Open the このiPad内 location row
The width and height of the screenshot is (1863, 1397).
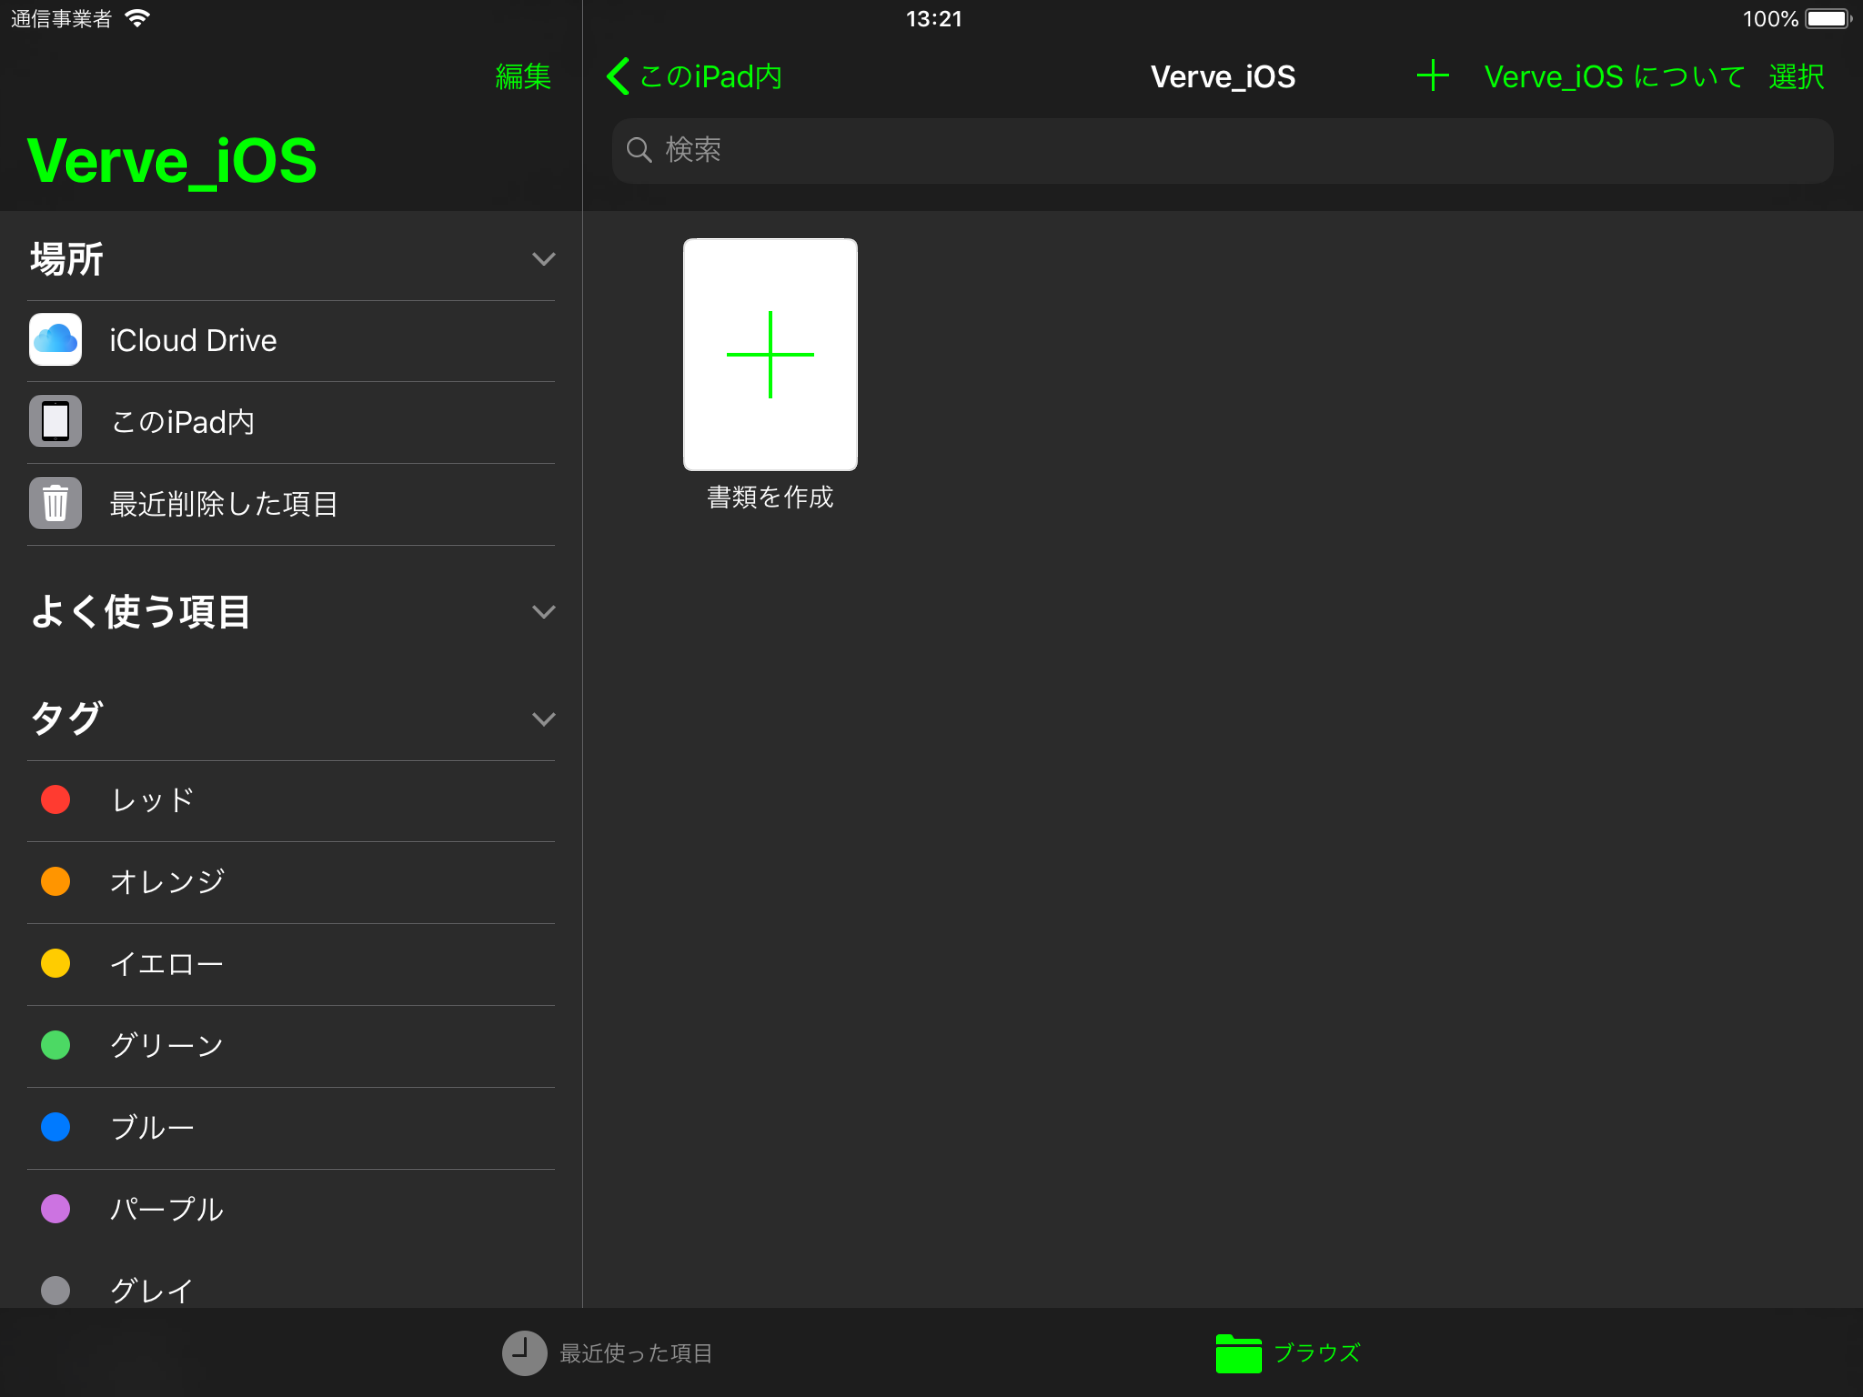291,422
